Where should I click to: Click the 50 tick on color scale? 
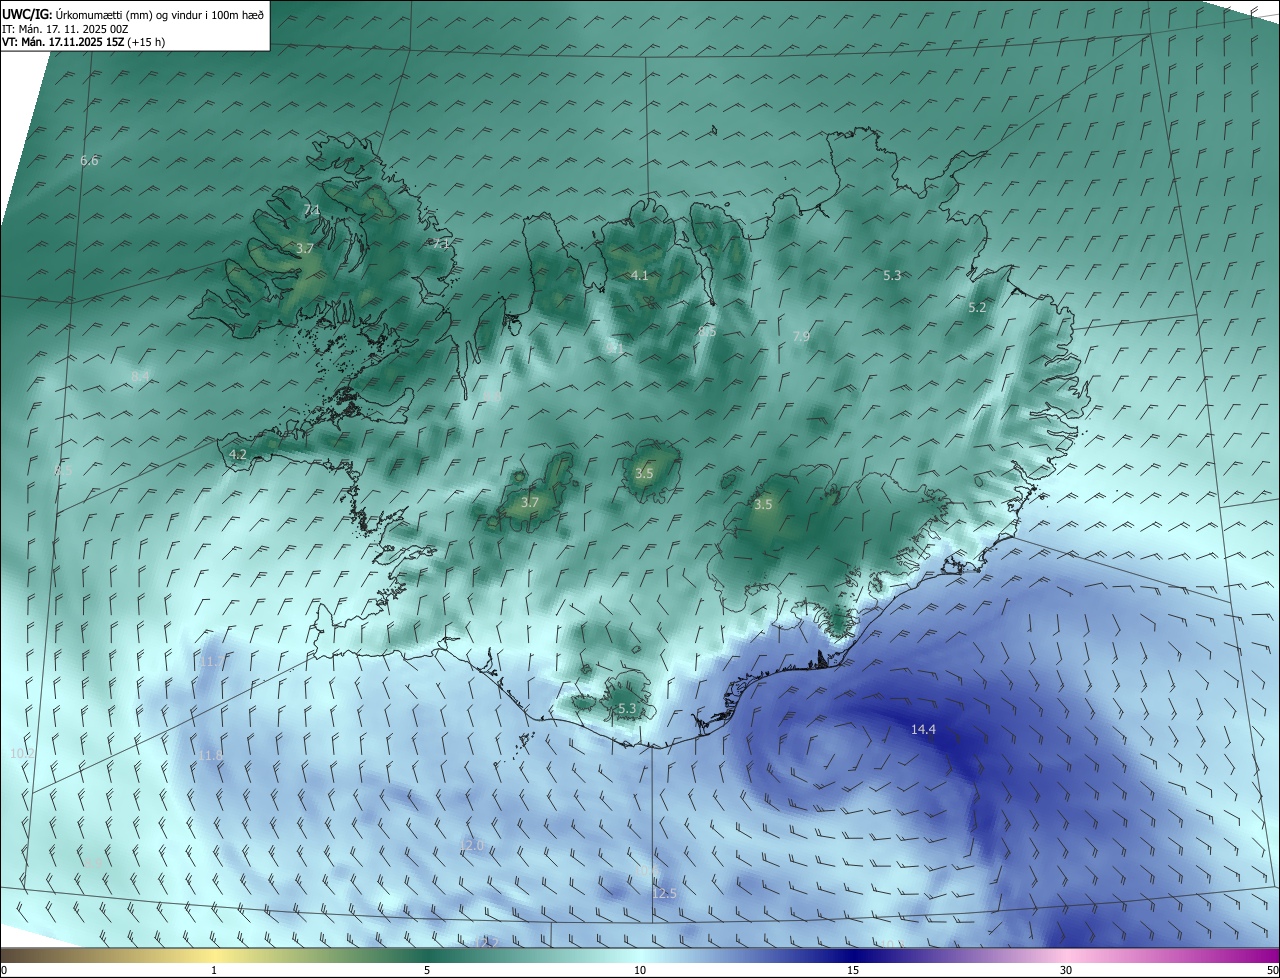coord(1272,970)
